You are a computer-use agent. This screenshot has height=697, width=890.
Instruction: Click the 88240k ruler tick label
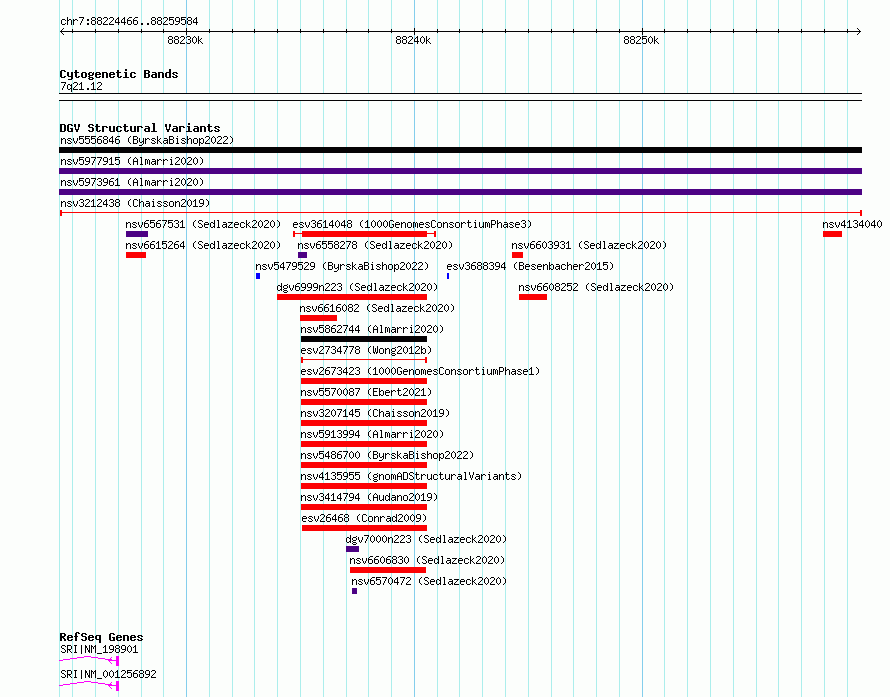413,40
